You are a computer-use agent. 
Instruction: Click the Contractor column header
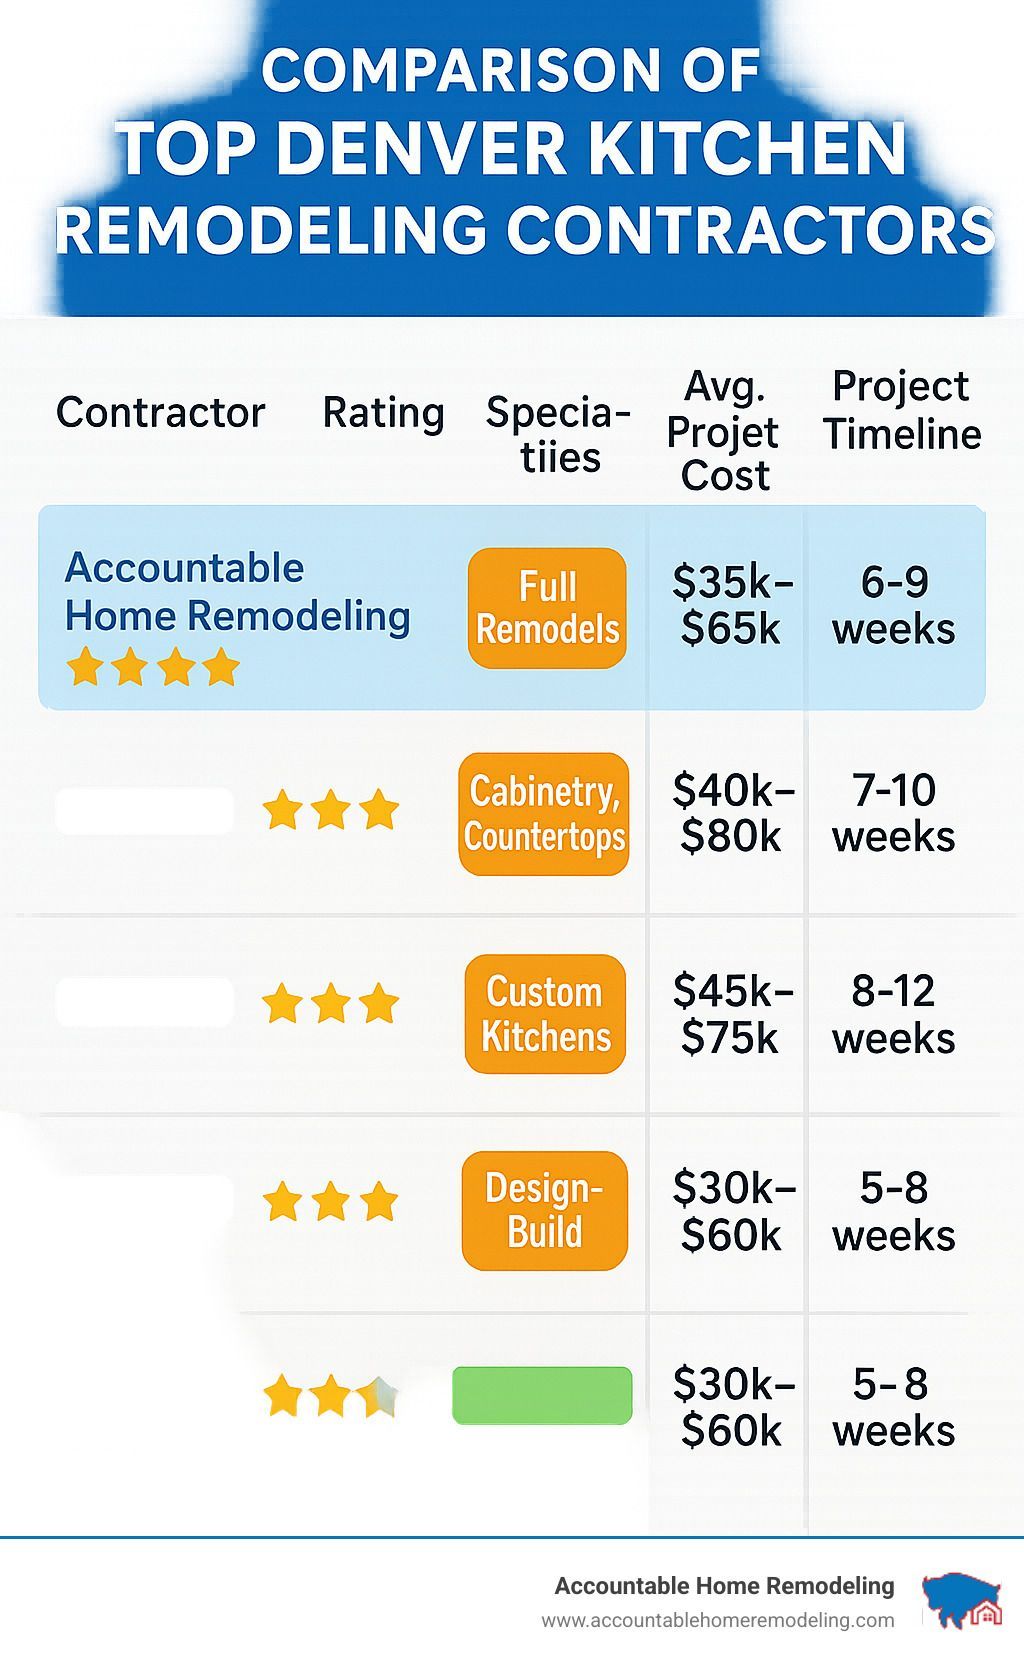point(160,412)
